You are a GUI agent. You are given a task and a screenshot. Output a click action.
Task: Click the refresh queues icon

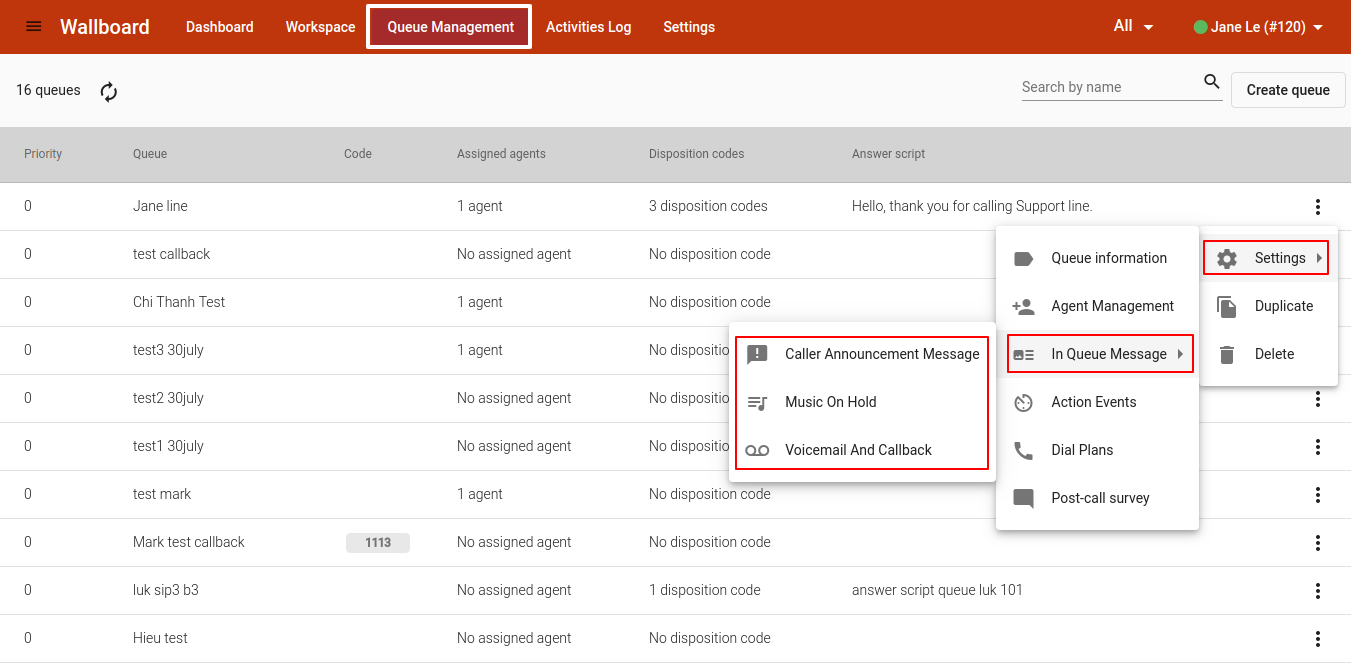pos(108,91)
